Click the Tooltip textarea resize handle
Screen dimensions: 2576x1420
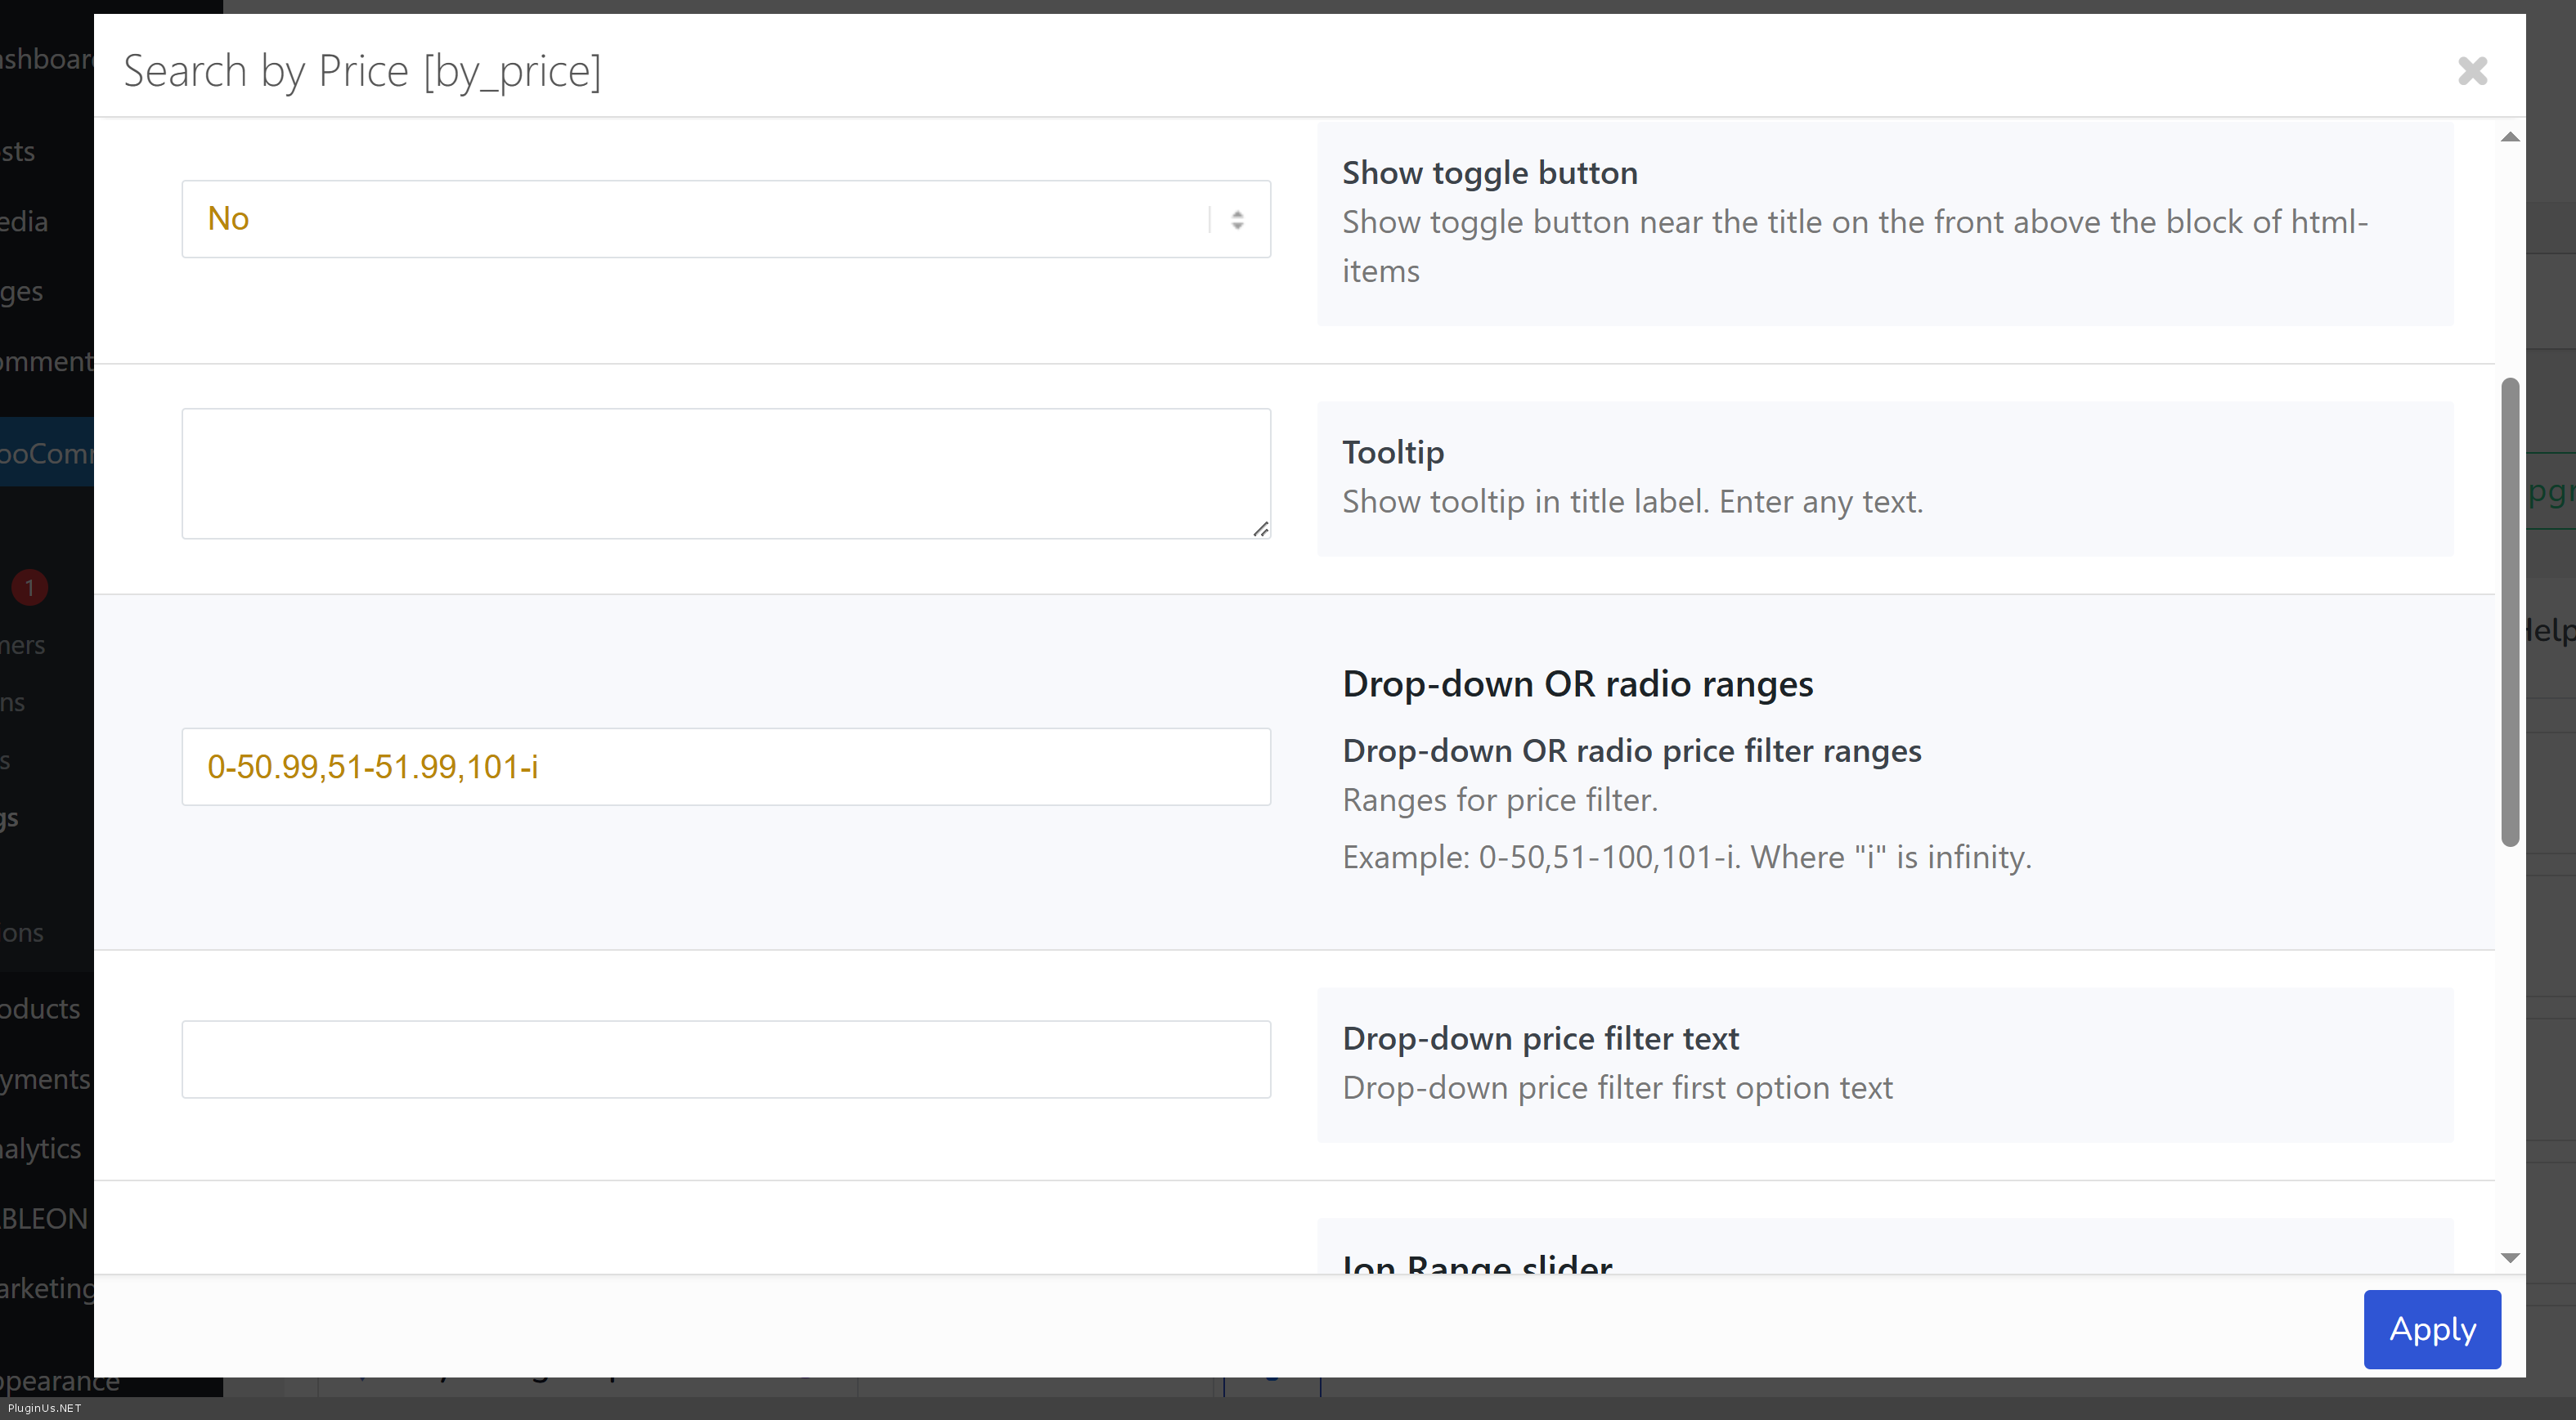pos(1260,529)
